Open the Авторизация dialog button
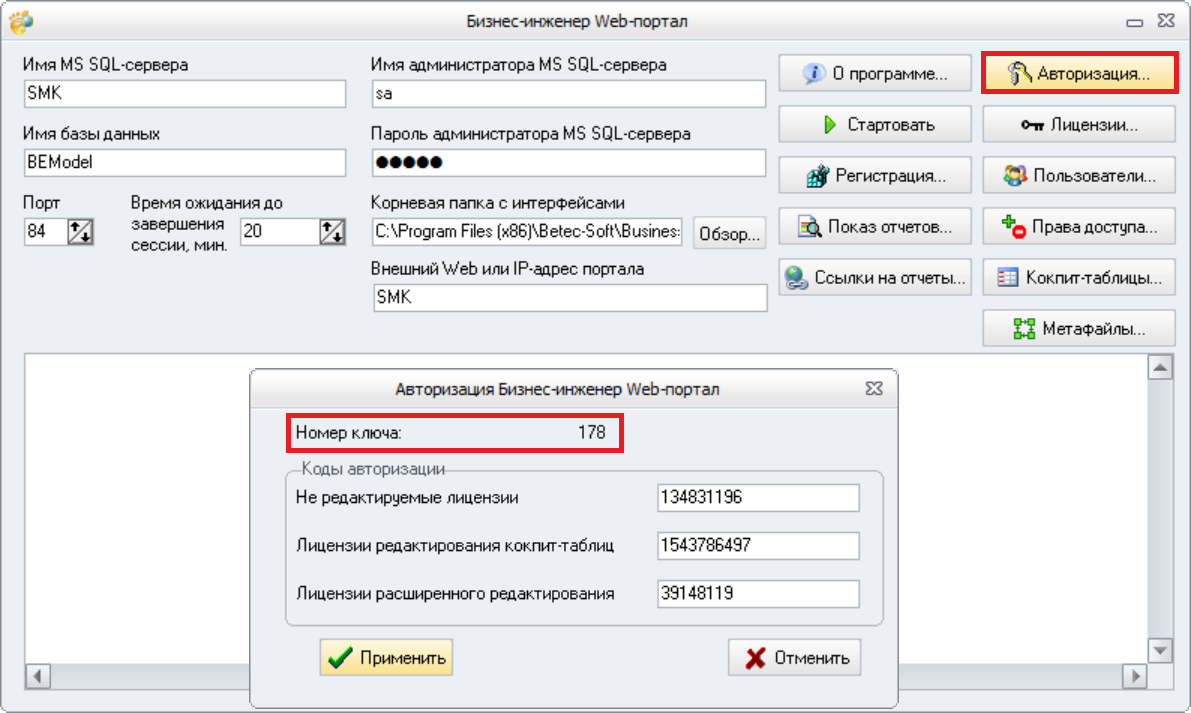This screenshot has height=713, width=1191. [x=1079, y=74]
